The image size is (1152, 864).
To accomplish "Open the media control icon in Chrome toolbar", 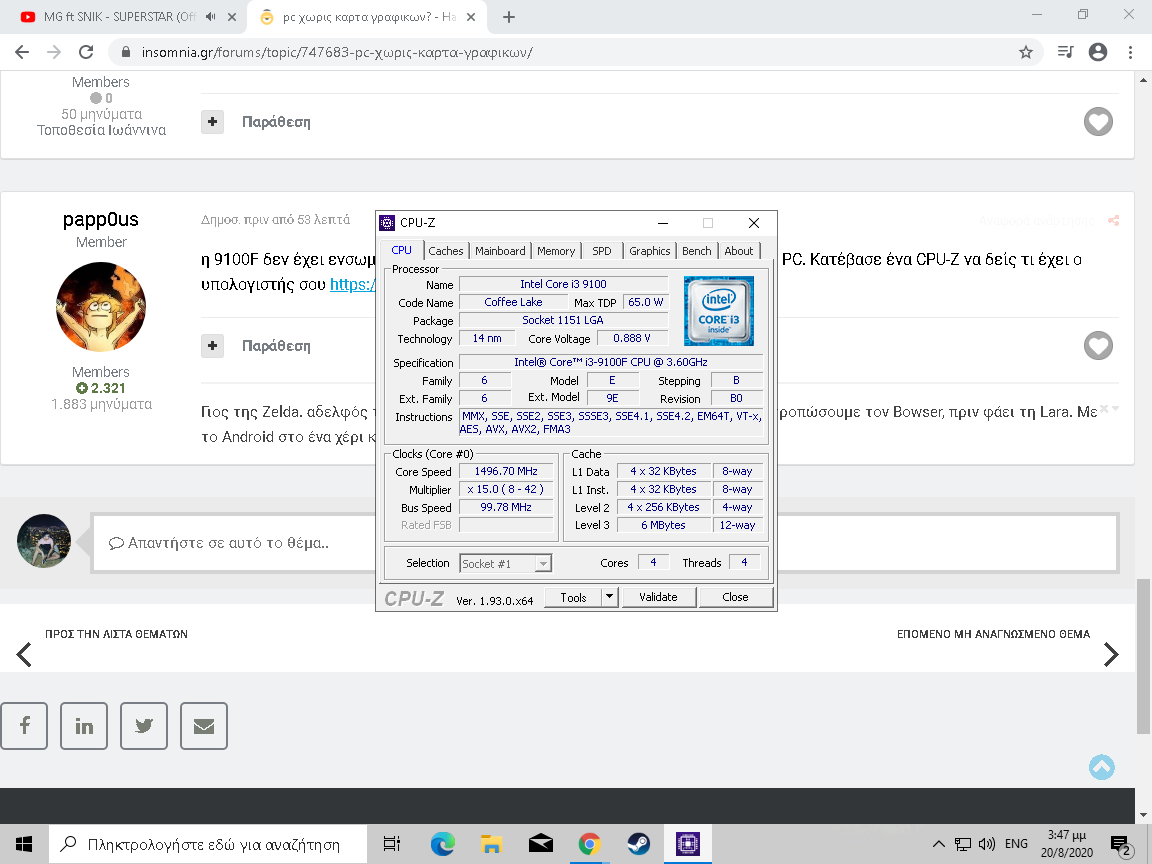I will (x=1065, y=52).
